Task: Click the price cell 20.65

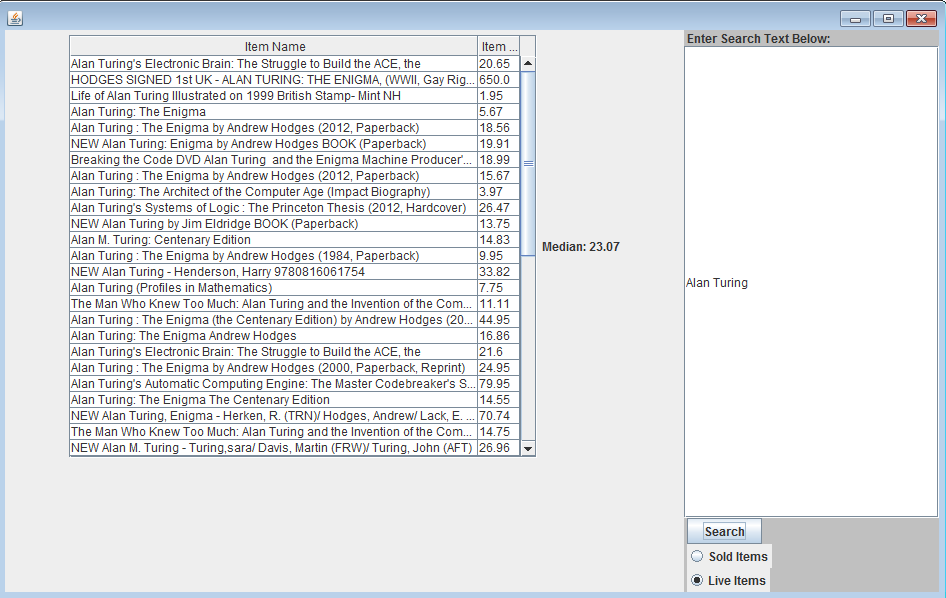Action: coord(498,63)
